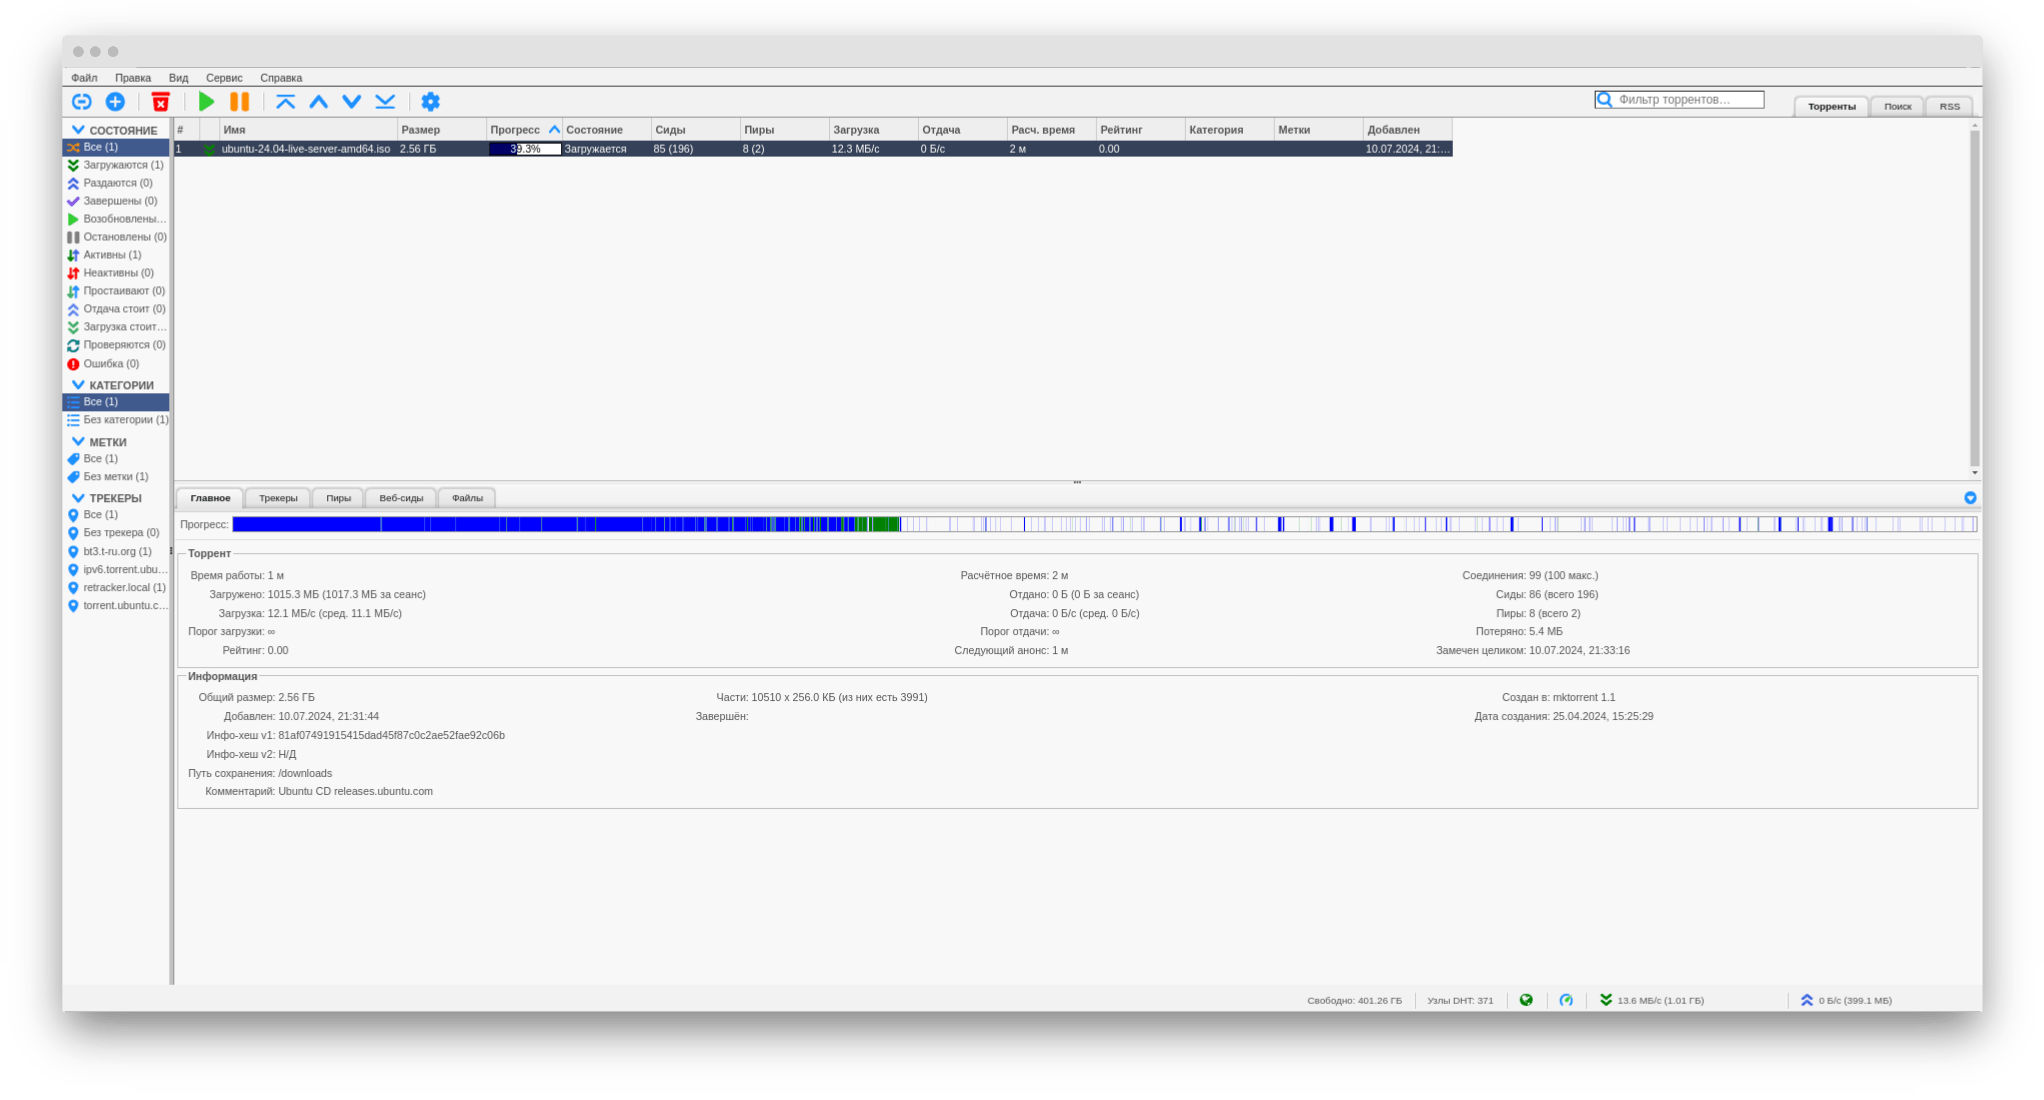Select the Возобновлены status filter
2044x1100 pixels.
click(116, 219)
